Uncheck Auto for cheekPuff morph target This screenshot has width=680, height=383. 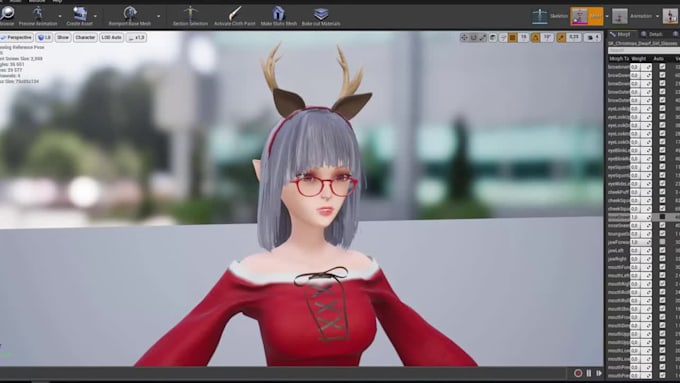pos(662,192)
